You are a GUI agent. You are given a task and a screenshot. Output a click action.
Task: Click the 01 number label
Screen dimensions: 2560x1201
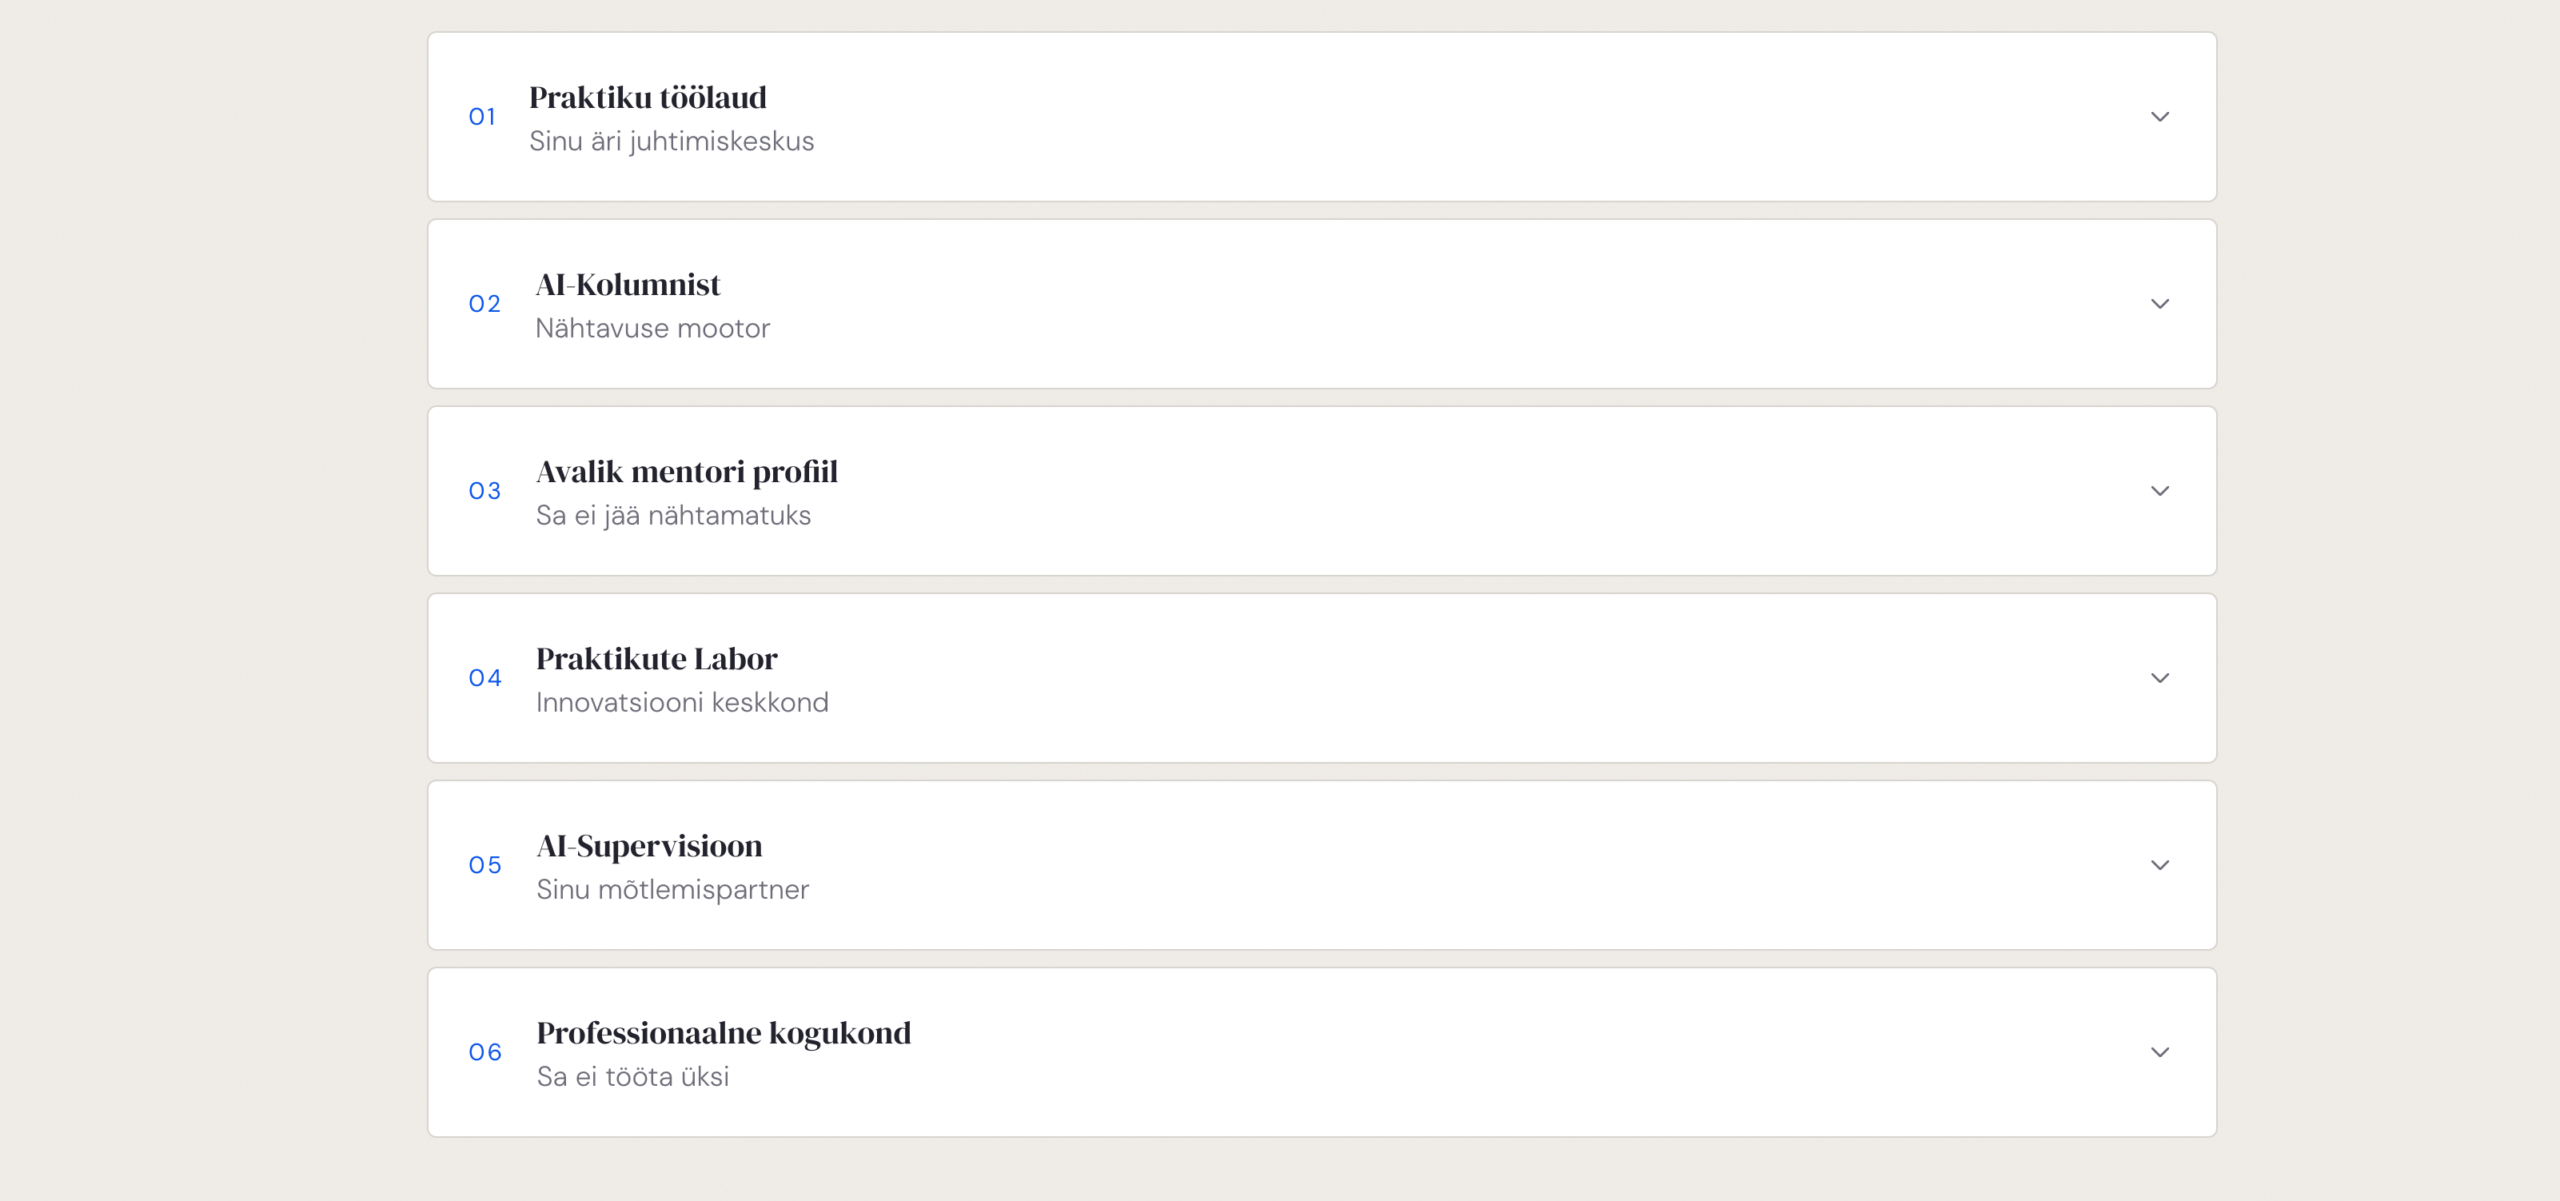point(482,117)
